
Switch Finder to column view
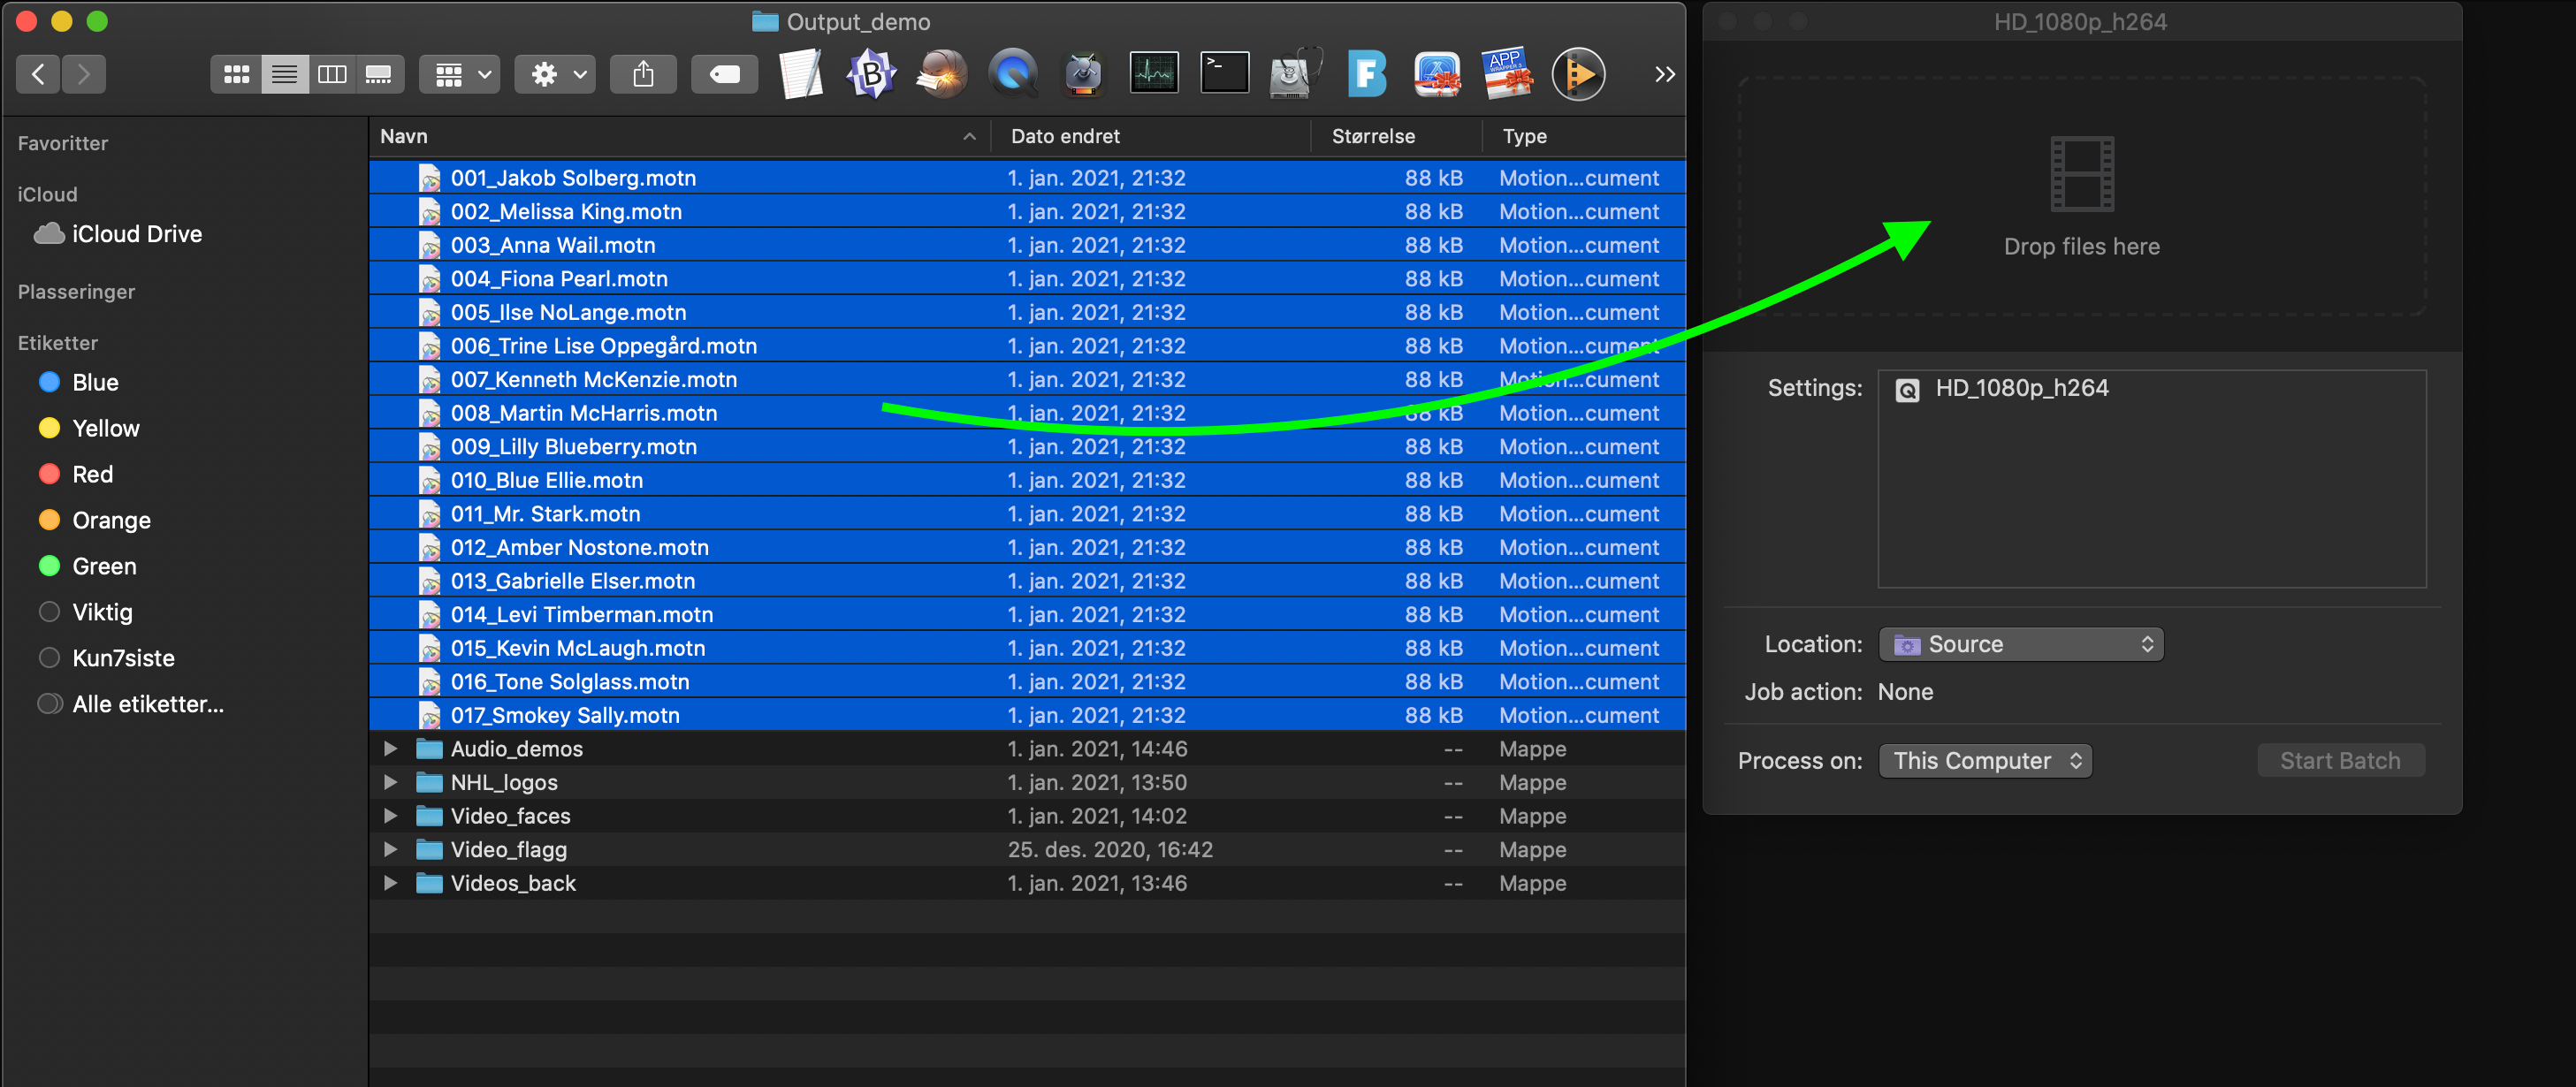pyautogui.click(x=332, y=74)
